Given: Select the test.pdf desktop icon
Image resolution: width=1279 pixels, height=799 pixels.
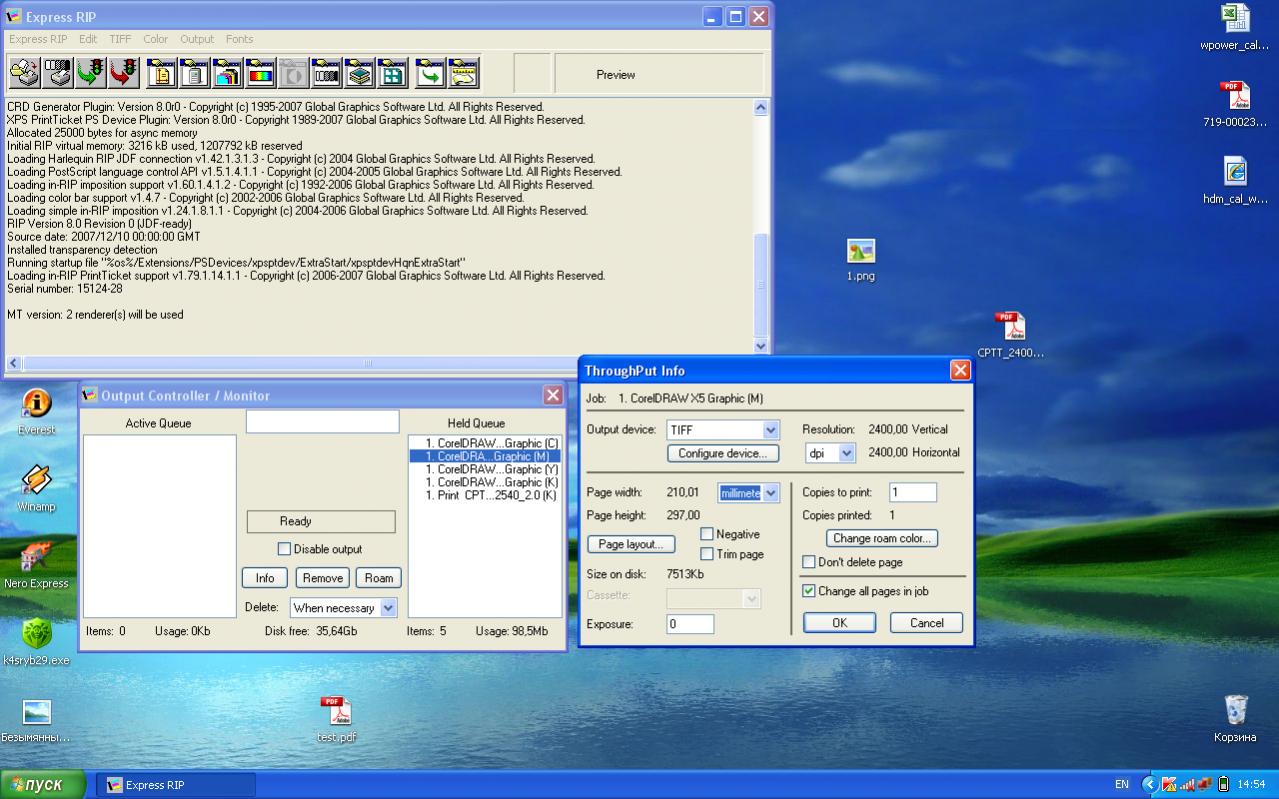Looking at the screenshot, I should click(336, 719).
